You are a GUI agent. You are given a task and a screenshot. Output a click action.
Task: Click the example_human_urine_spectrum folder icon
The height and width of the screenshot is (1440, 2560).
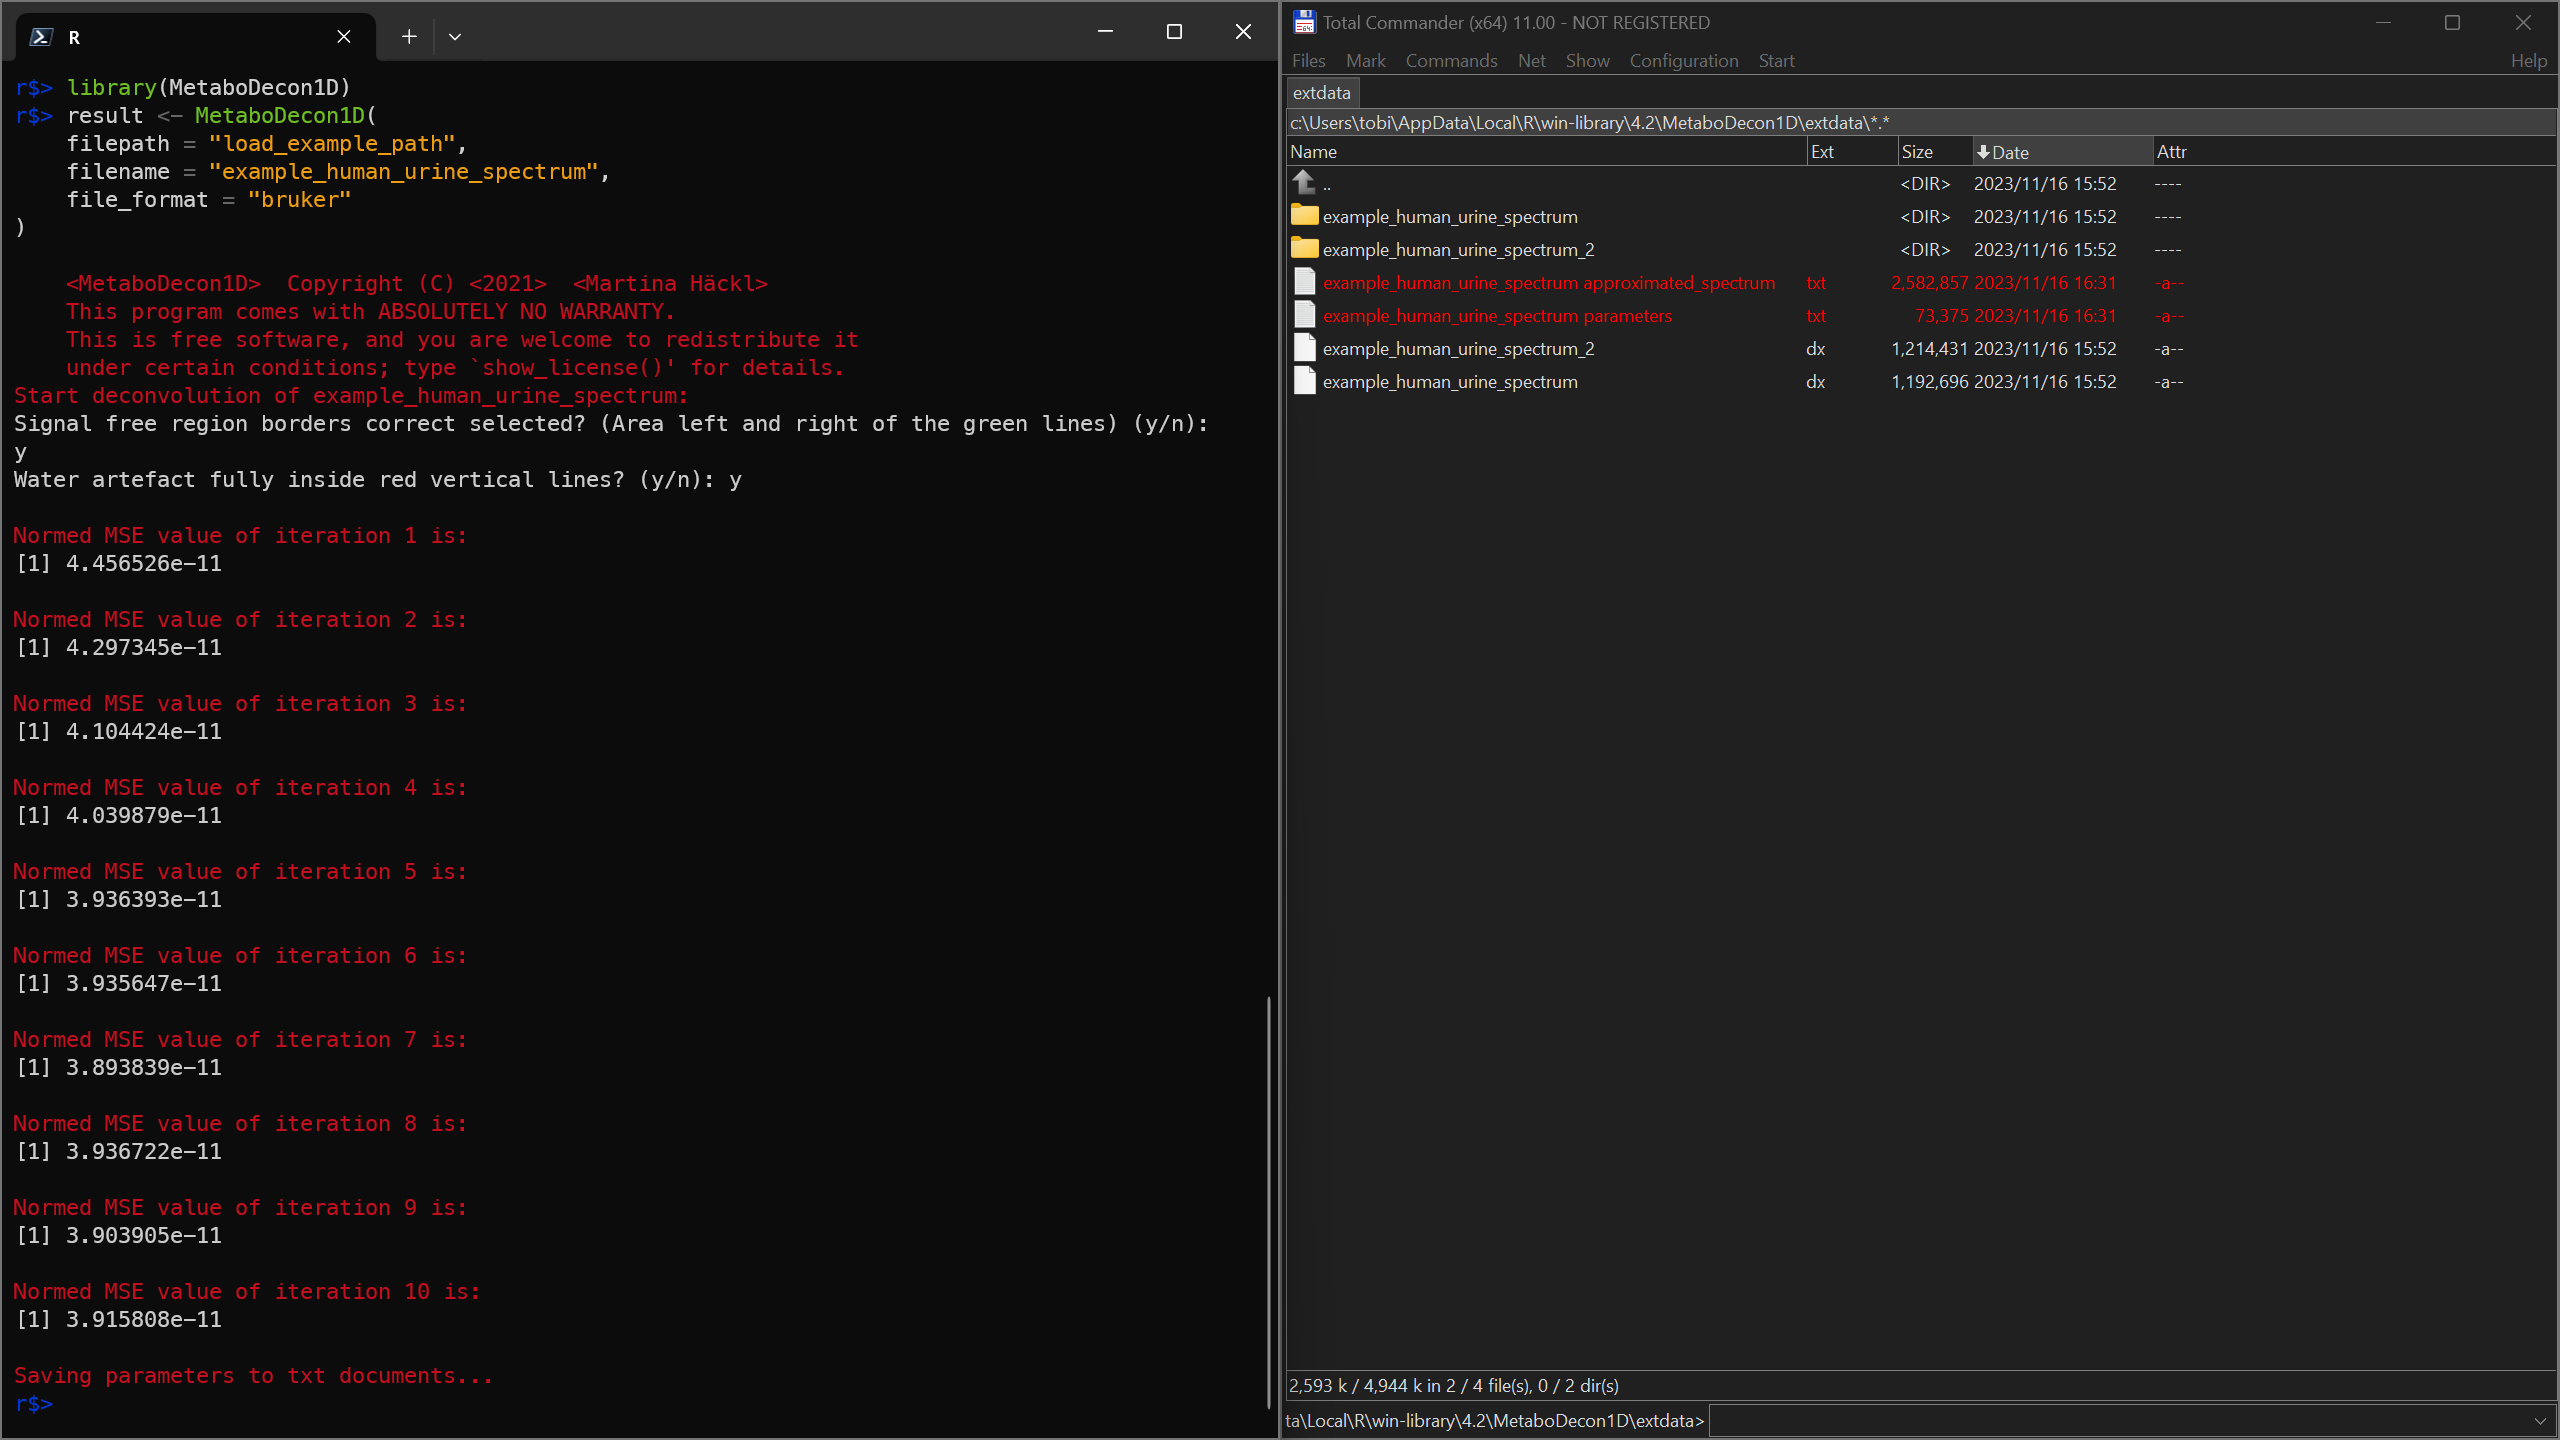click(1304, 215)
